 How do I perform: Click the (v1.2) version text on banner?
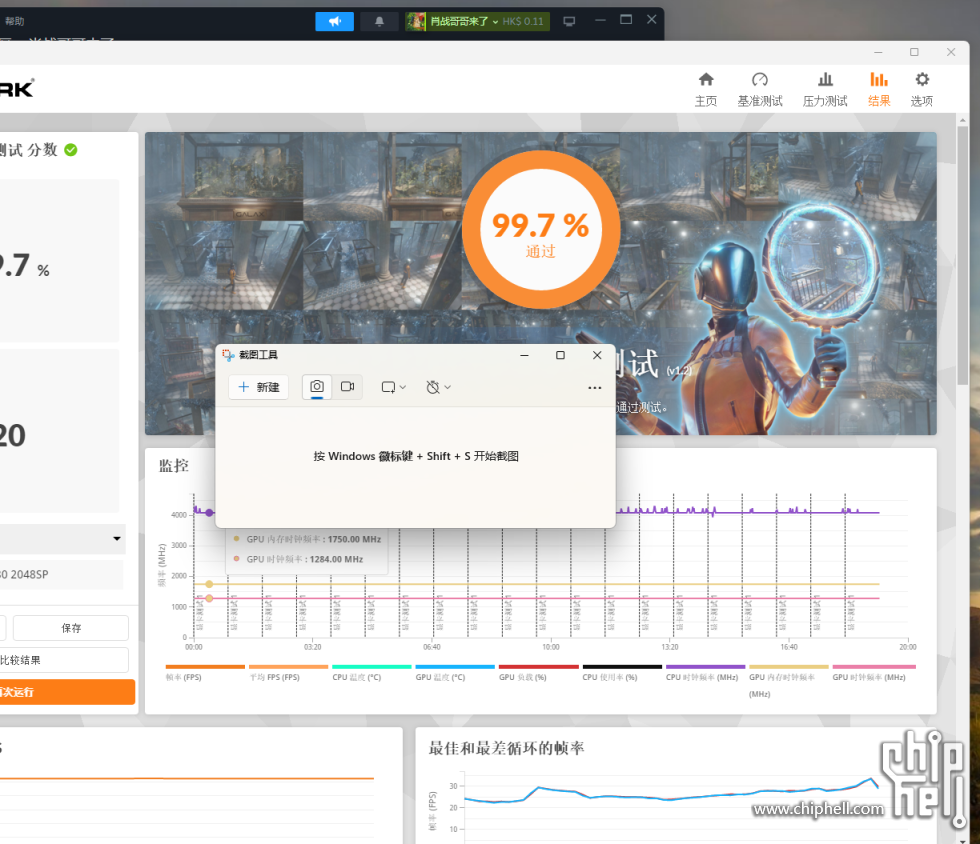click(679, 371)
